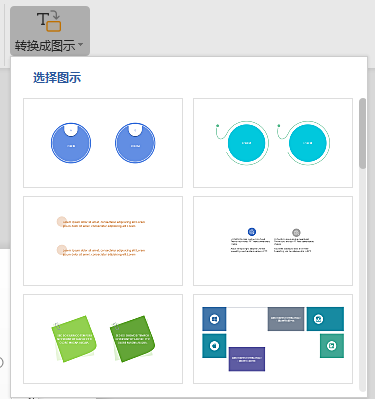Pick the colored tile grid diagram
This screenshot has height=399, width=375.
coord(273,339)
